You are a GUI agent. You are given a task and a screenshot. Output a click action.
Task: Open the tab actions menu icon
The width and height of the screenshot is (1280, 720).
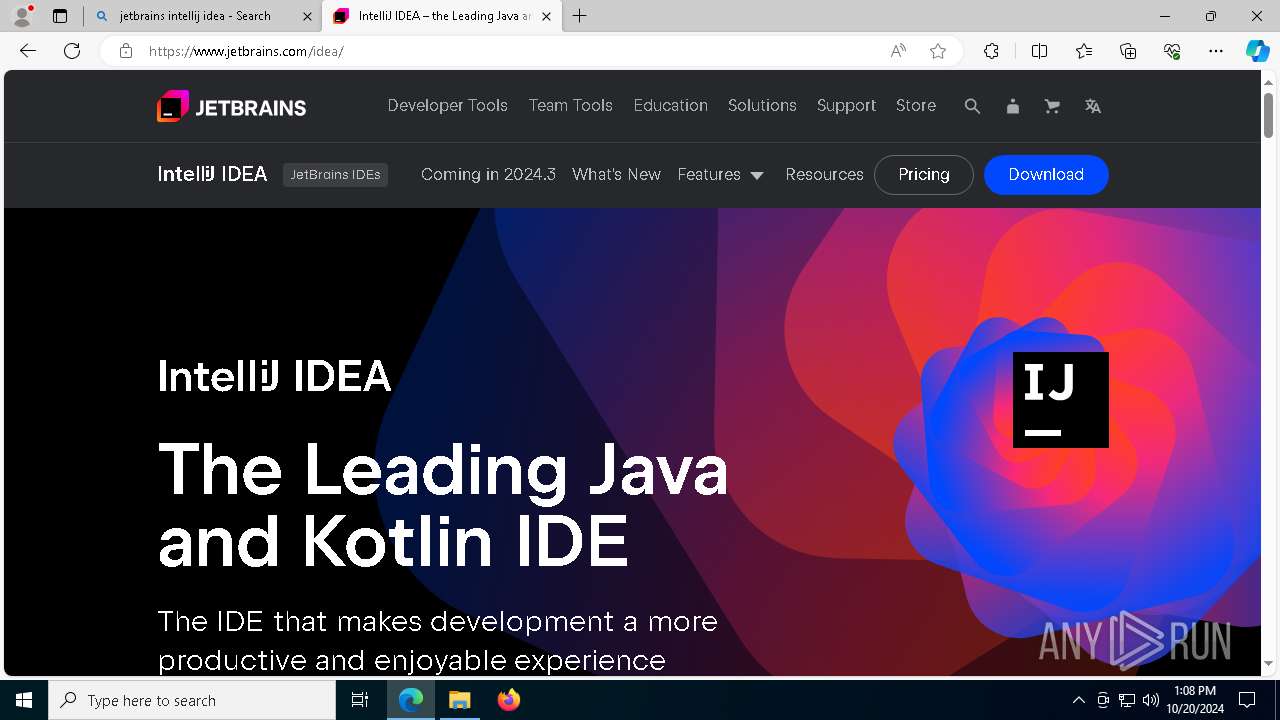(60, 16)
